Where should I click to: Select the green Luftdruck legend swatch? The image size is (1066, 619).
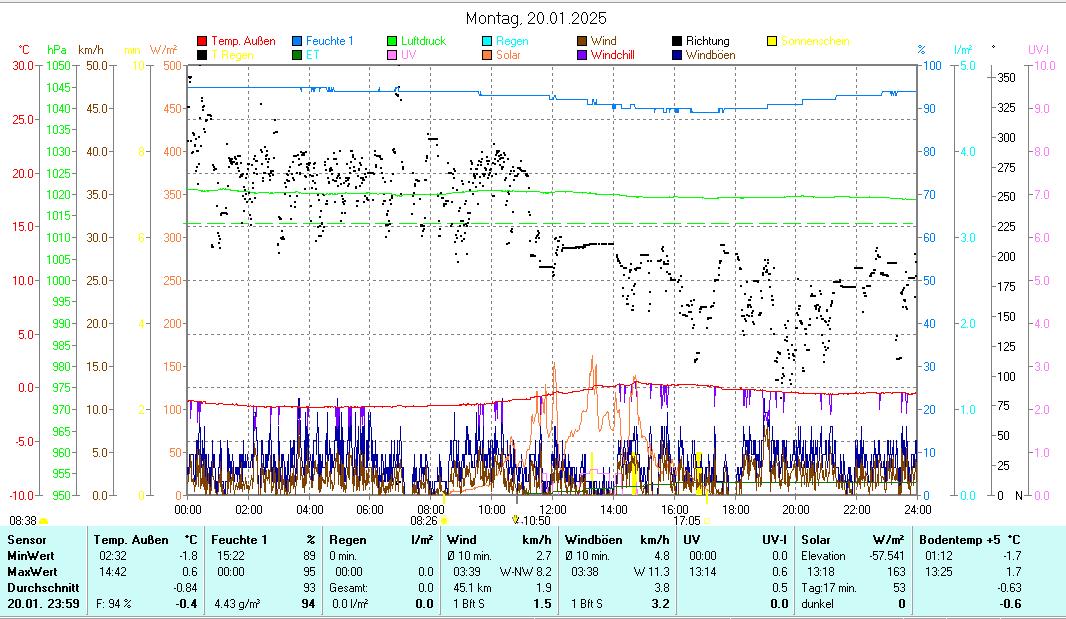pyautogui.click(x=392, y=41)
